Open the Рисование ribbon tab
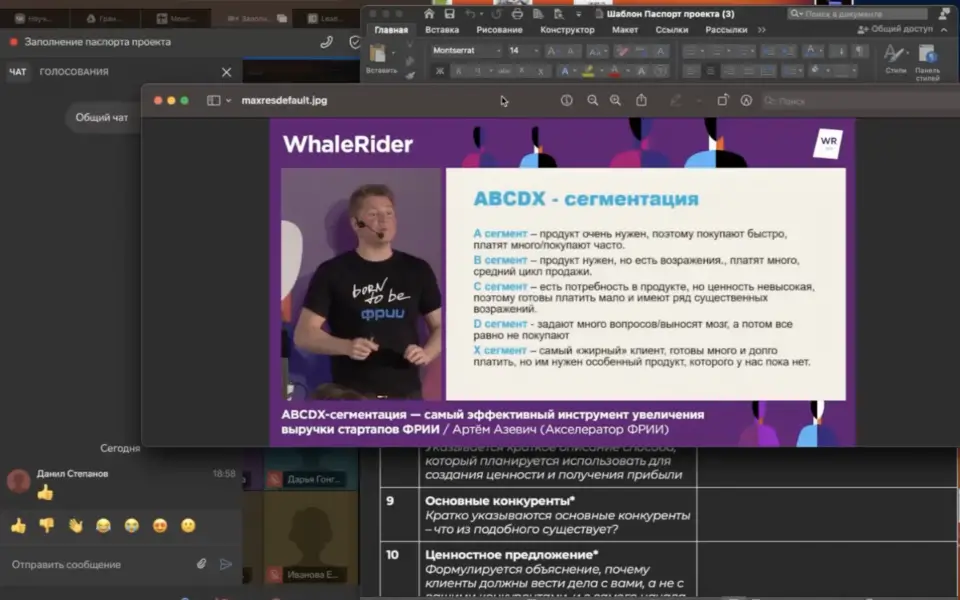 pyautogui.click(x=500, y=29)
